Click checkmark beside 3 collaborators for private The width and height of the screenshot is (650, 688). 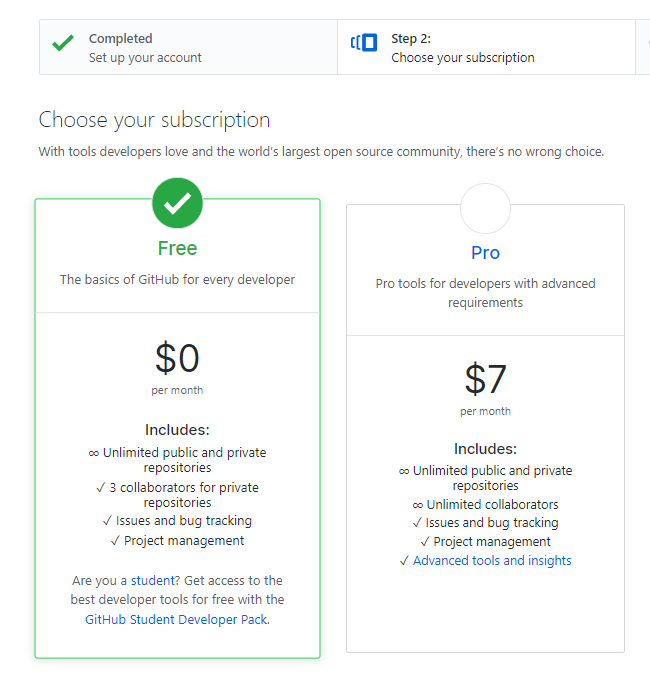coord(101,487)
